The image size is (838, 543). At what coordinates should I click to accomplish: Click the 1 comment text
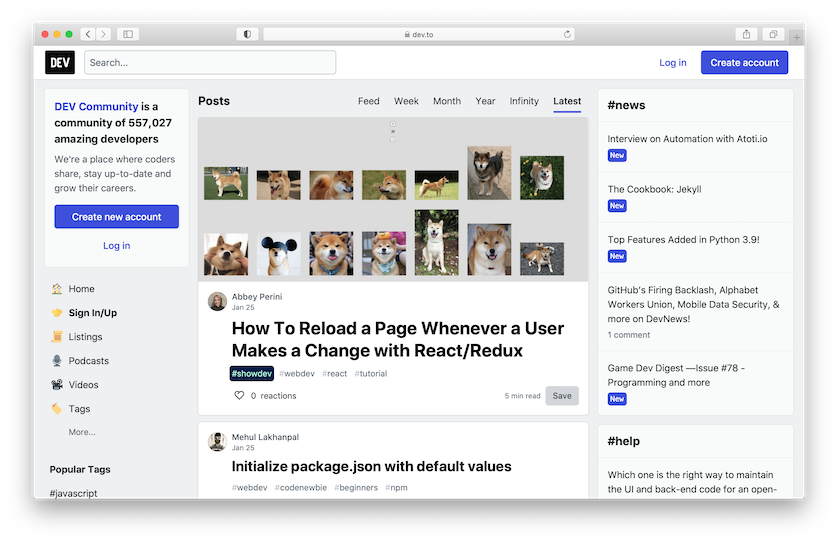628,335
